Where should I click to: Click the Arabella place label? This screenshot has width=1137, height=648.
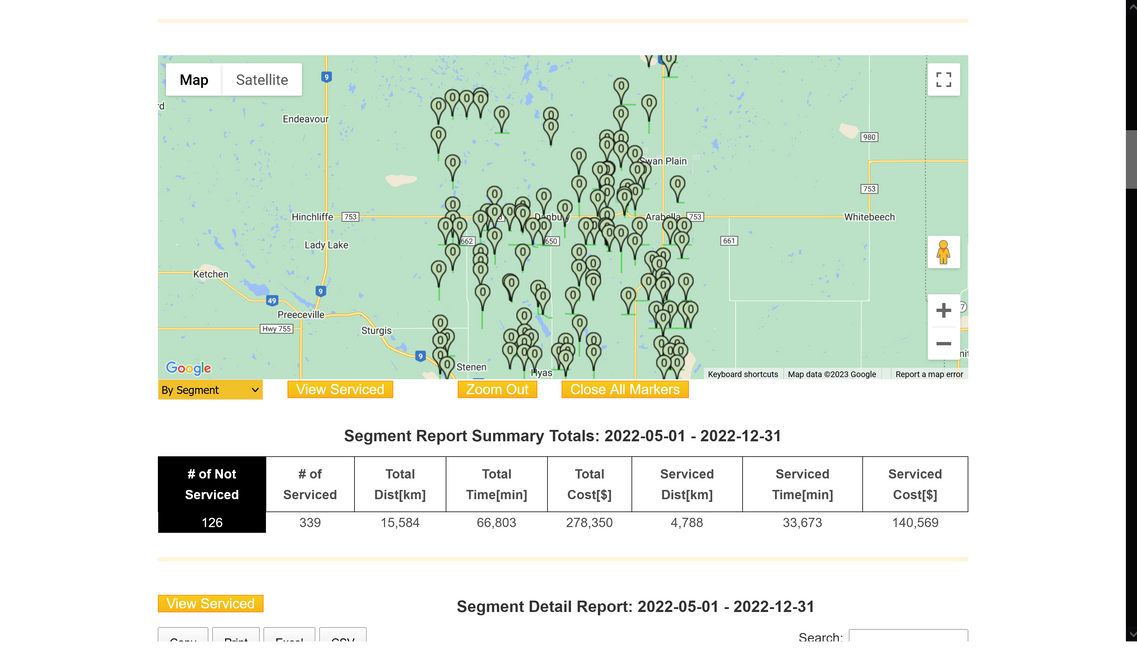pos(663,217)
